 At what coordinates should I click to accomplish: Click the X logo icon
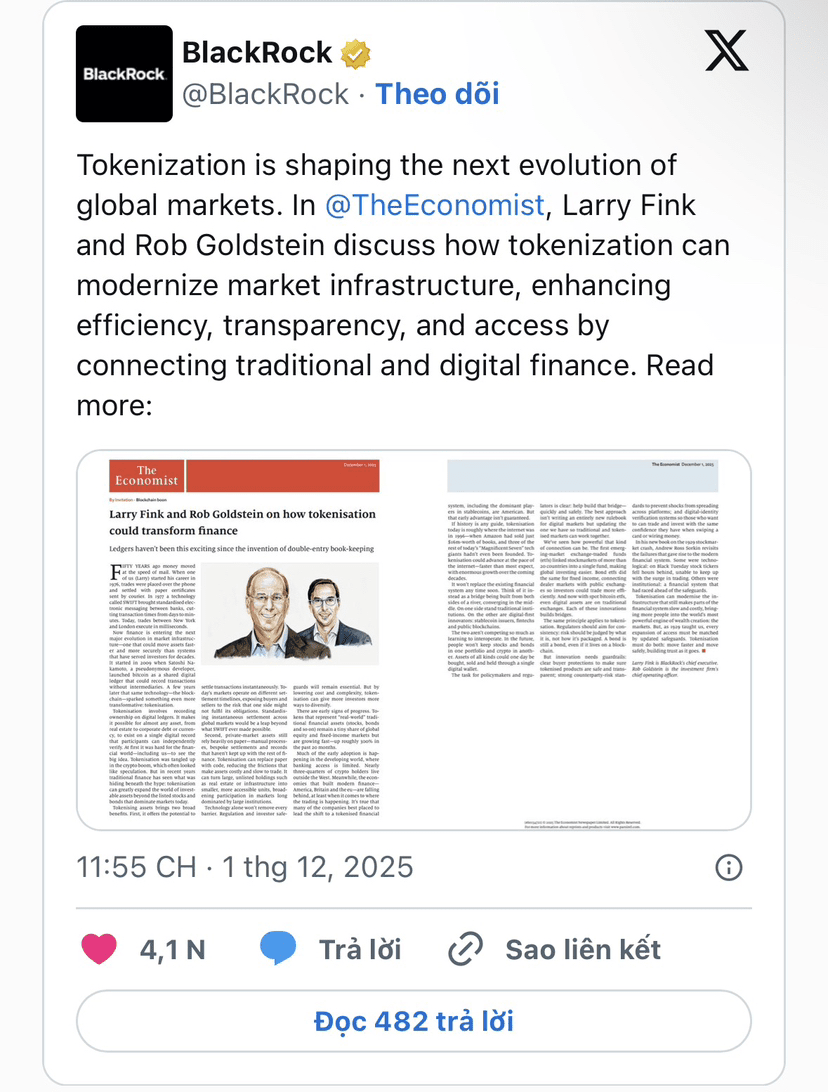(x=726, y=51)
